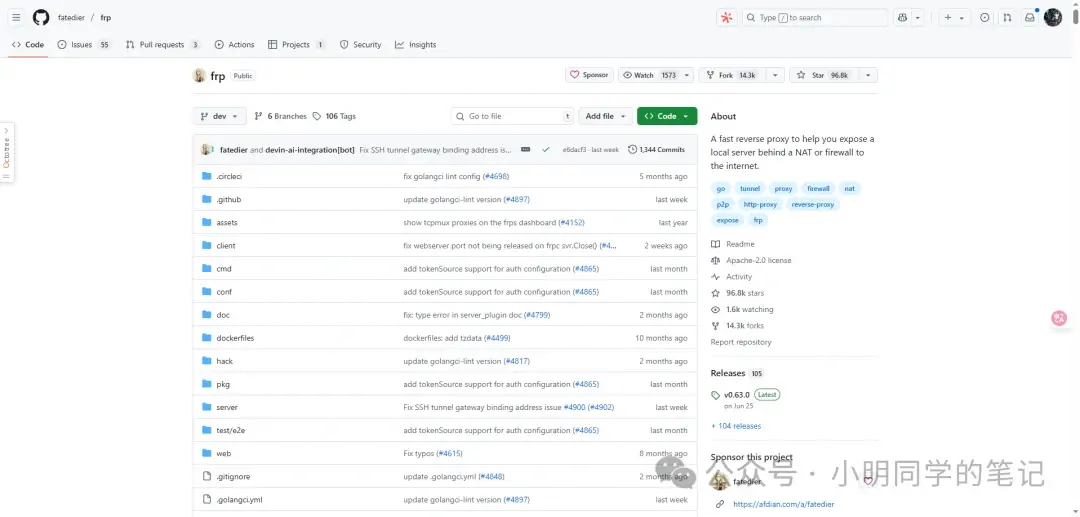
Task: Open the Apache-2.0 license link
Action: (x=751, y=260)
